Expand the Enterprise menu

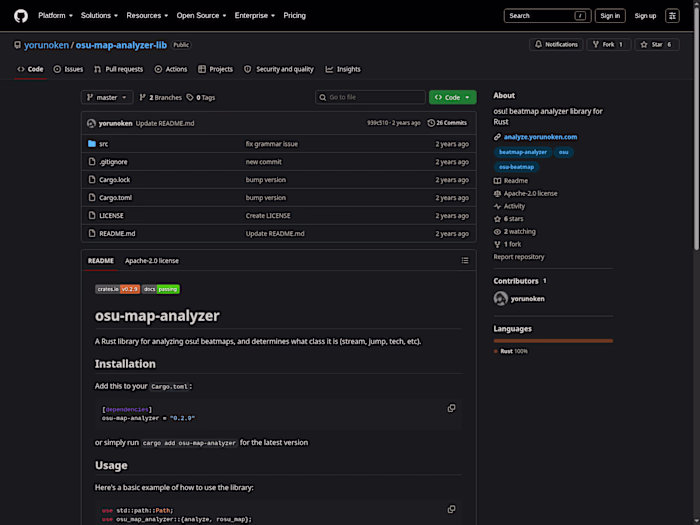click(x=254, y=16)
